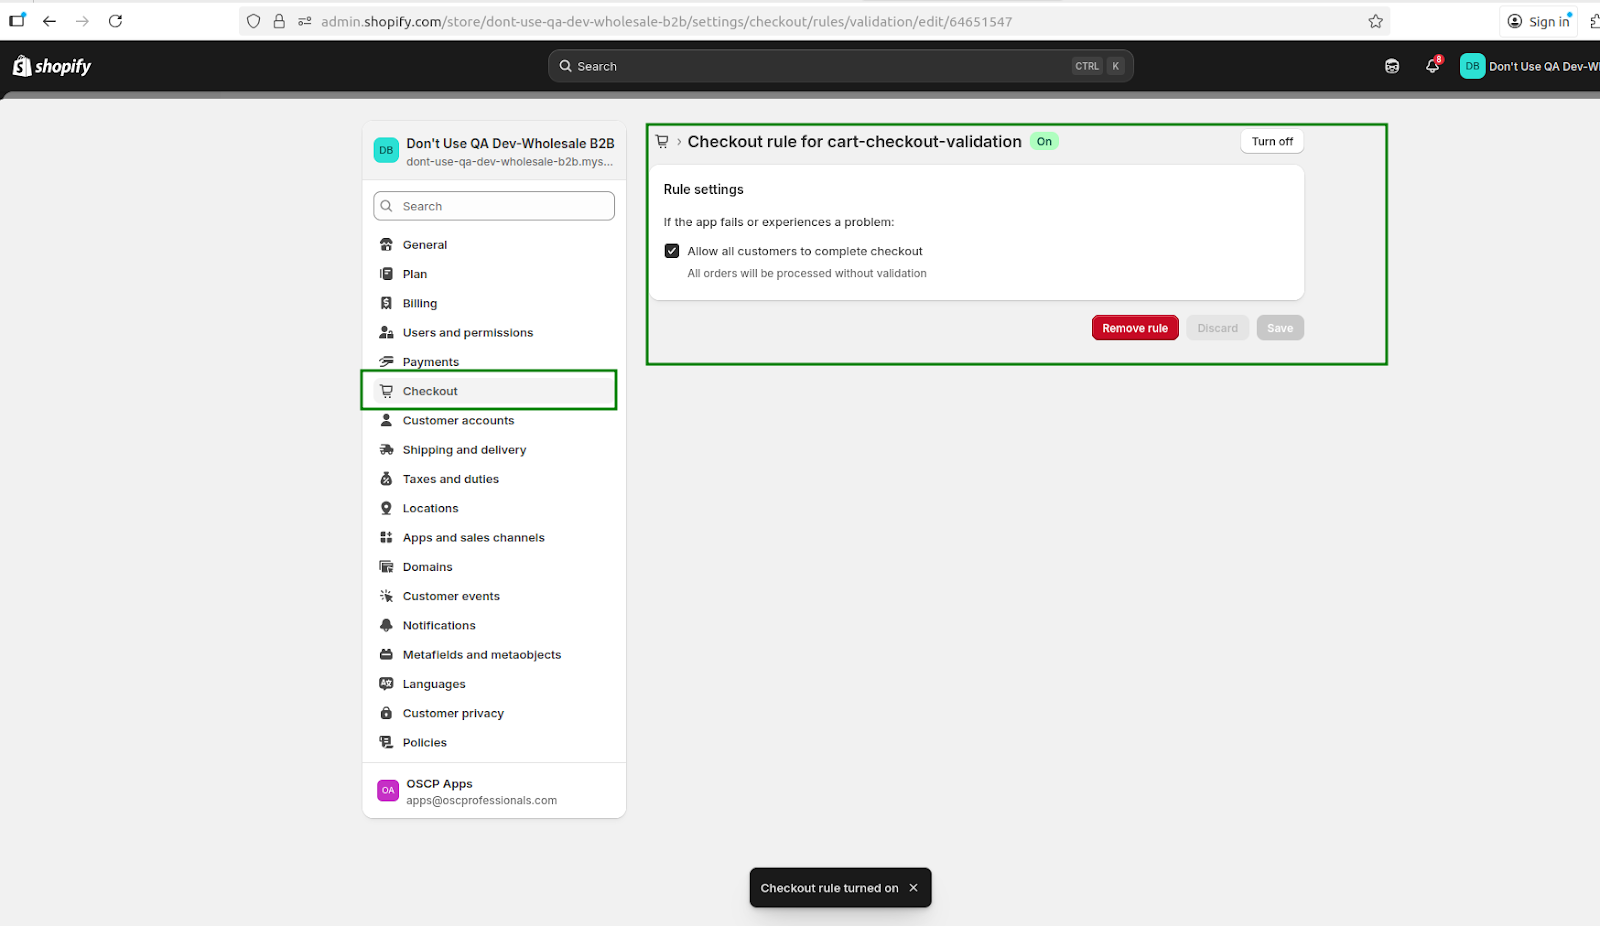Image resolution: width=1600 pixels, height=926 pixels.
Task: Click the settings sidebar Search field
Action: coord(494,206)
